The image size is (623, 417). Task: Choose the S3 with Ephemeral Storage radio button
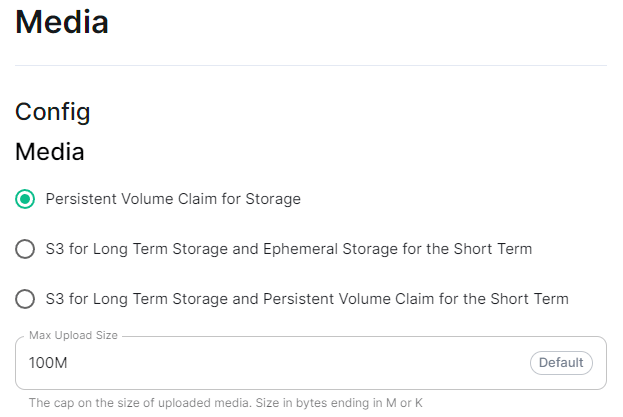click(x=25, y=249)
